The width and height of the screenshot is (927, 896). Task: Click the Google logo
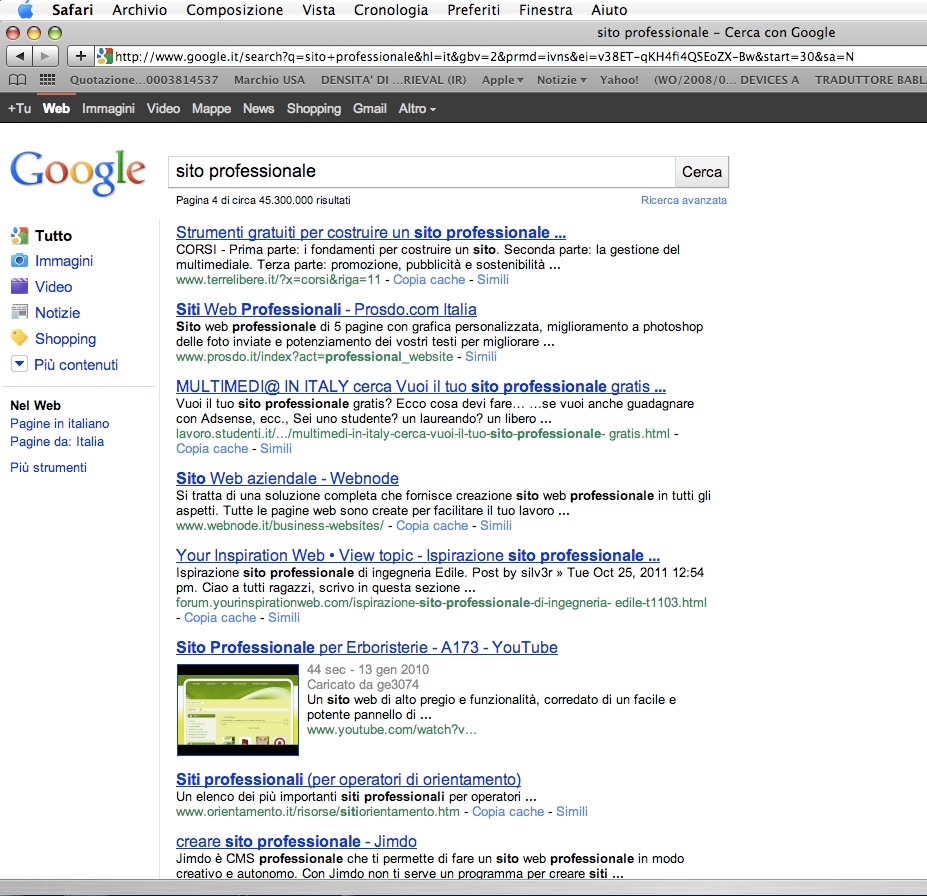(77, 171)
